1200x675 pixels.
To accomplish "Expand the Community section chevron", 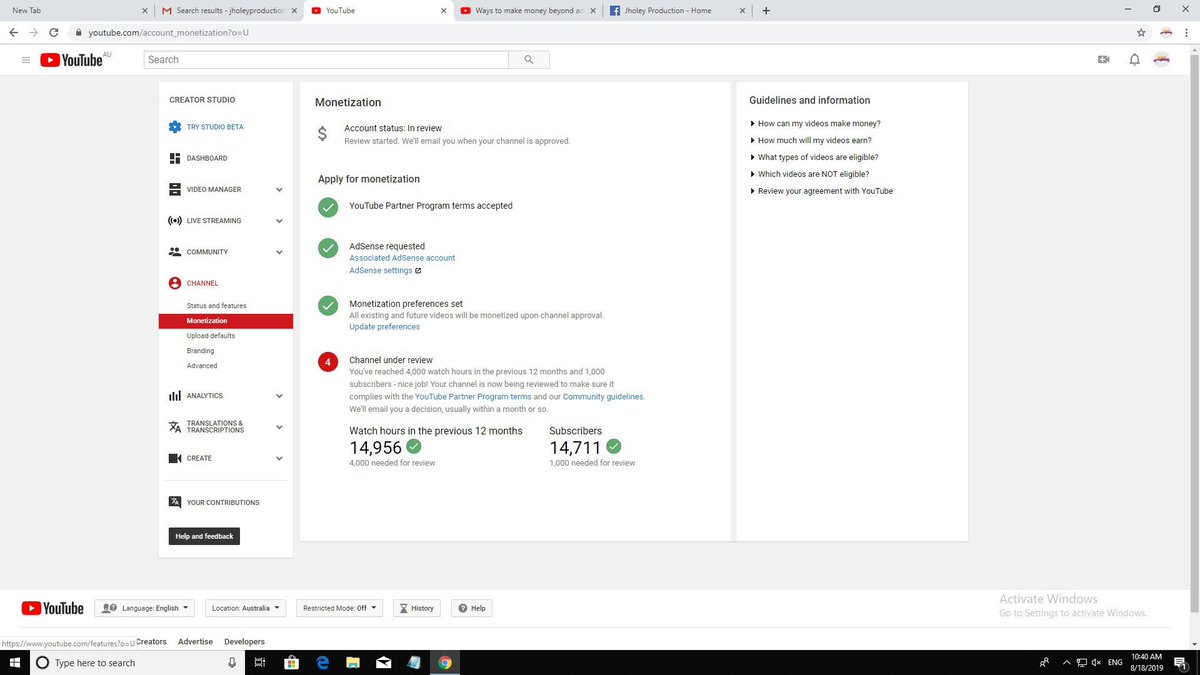I will click(279, 252).
